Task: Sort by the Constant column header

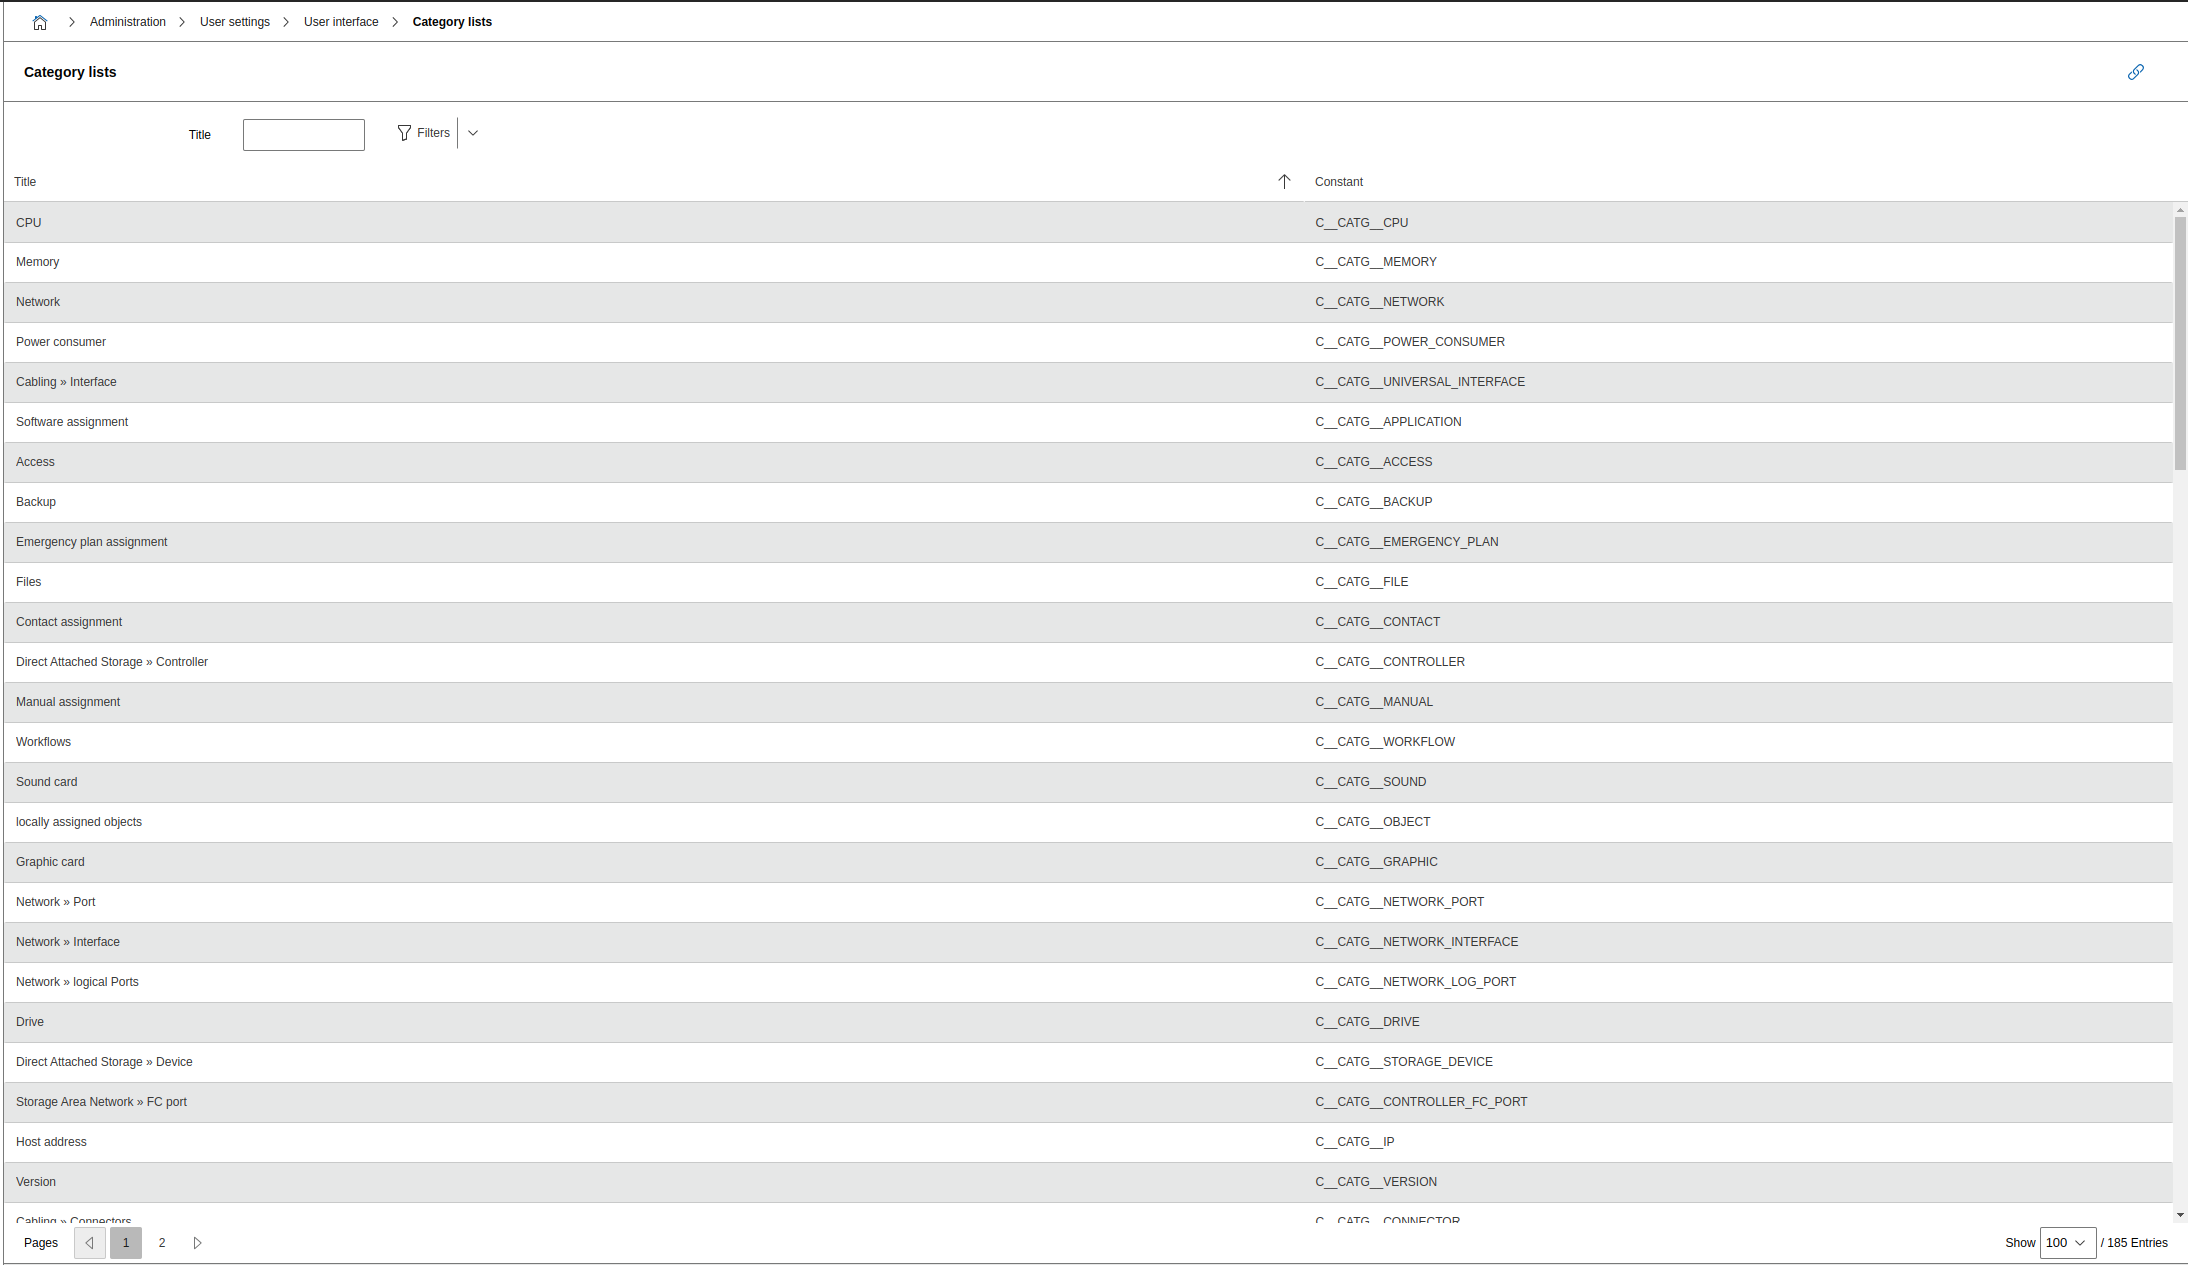Action: [x=1339, y=182]
